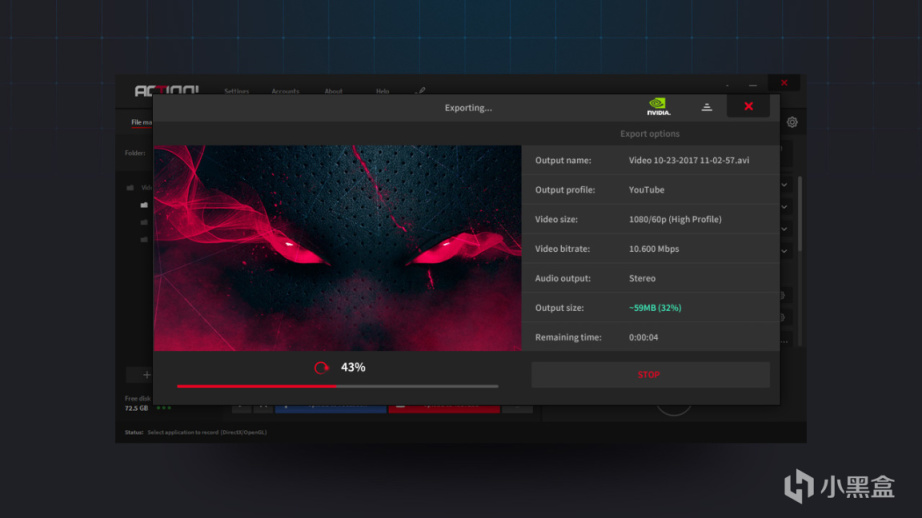Click the plus add button in the Action! sidebar
This screenshot has height=518, width=922.
(146, 375)
